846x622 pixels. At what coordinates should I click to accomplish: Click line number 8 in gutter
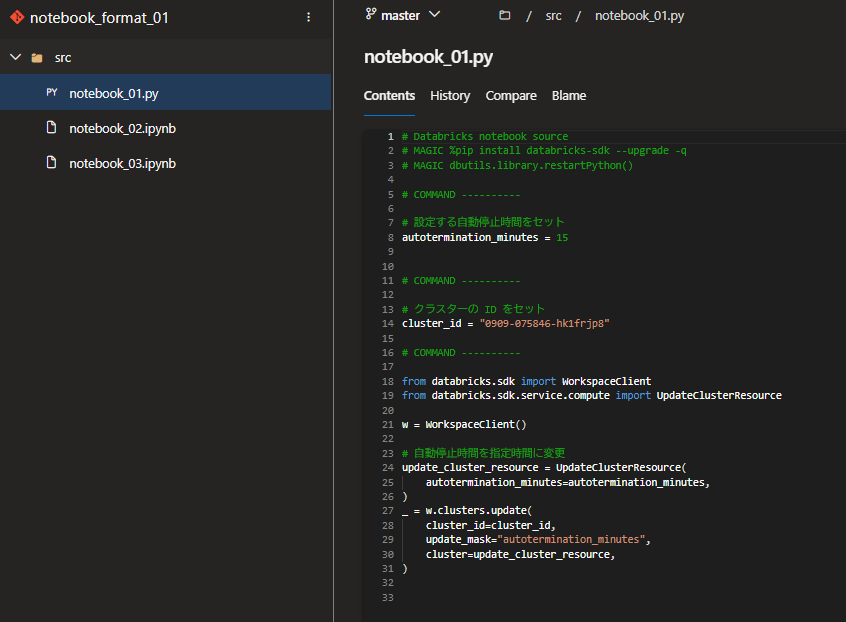pyautogui.click(x=391, y=237)
